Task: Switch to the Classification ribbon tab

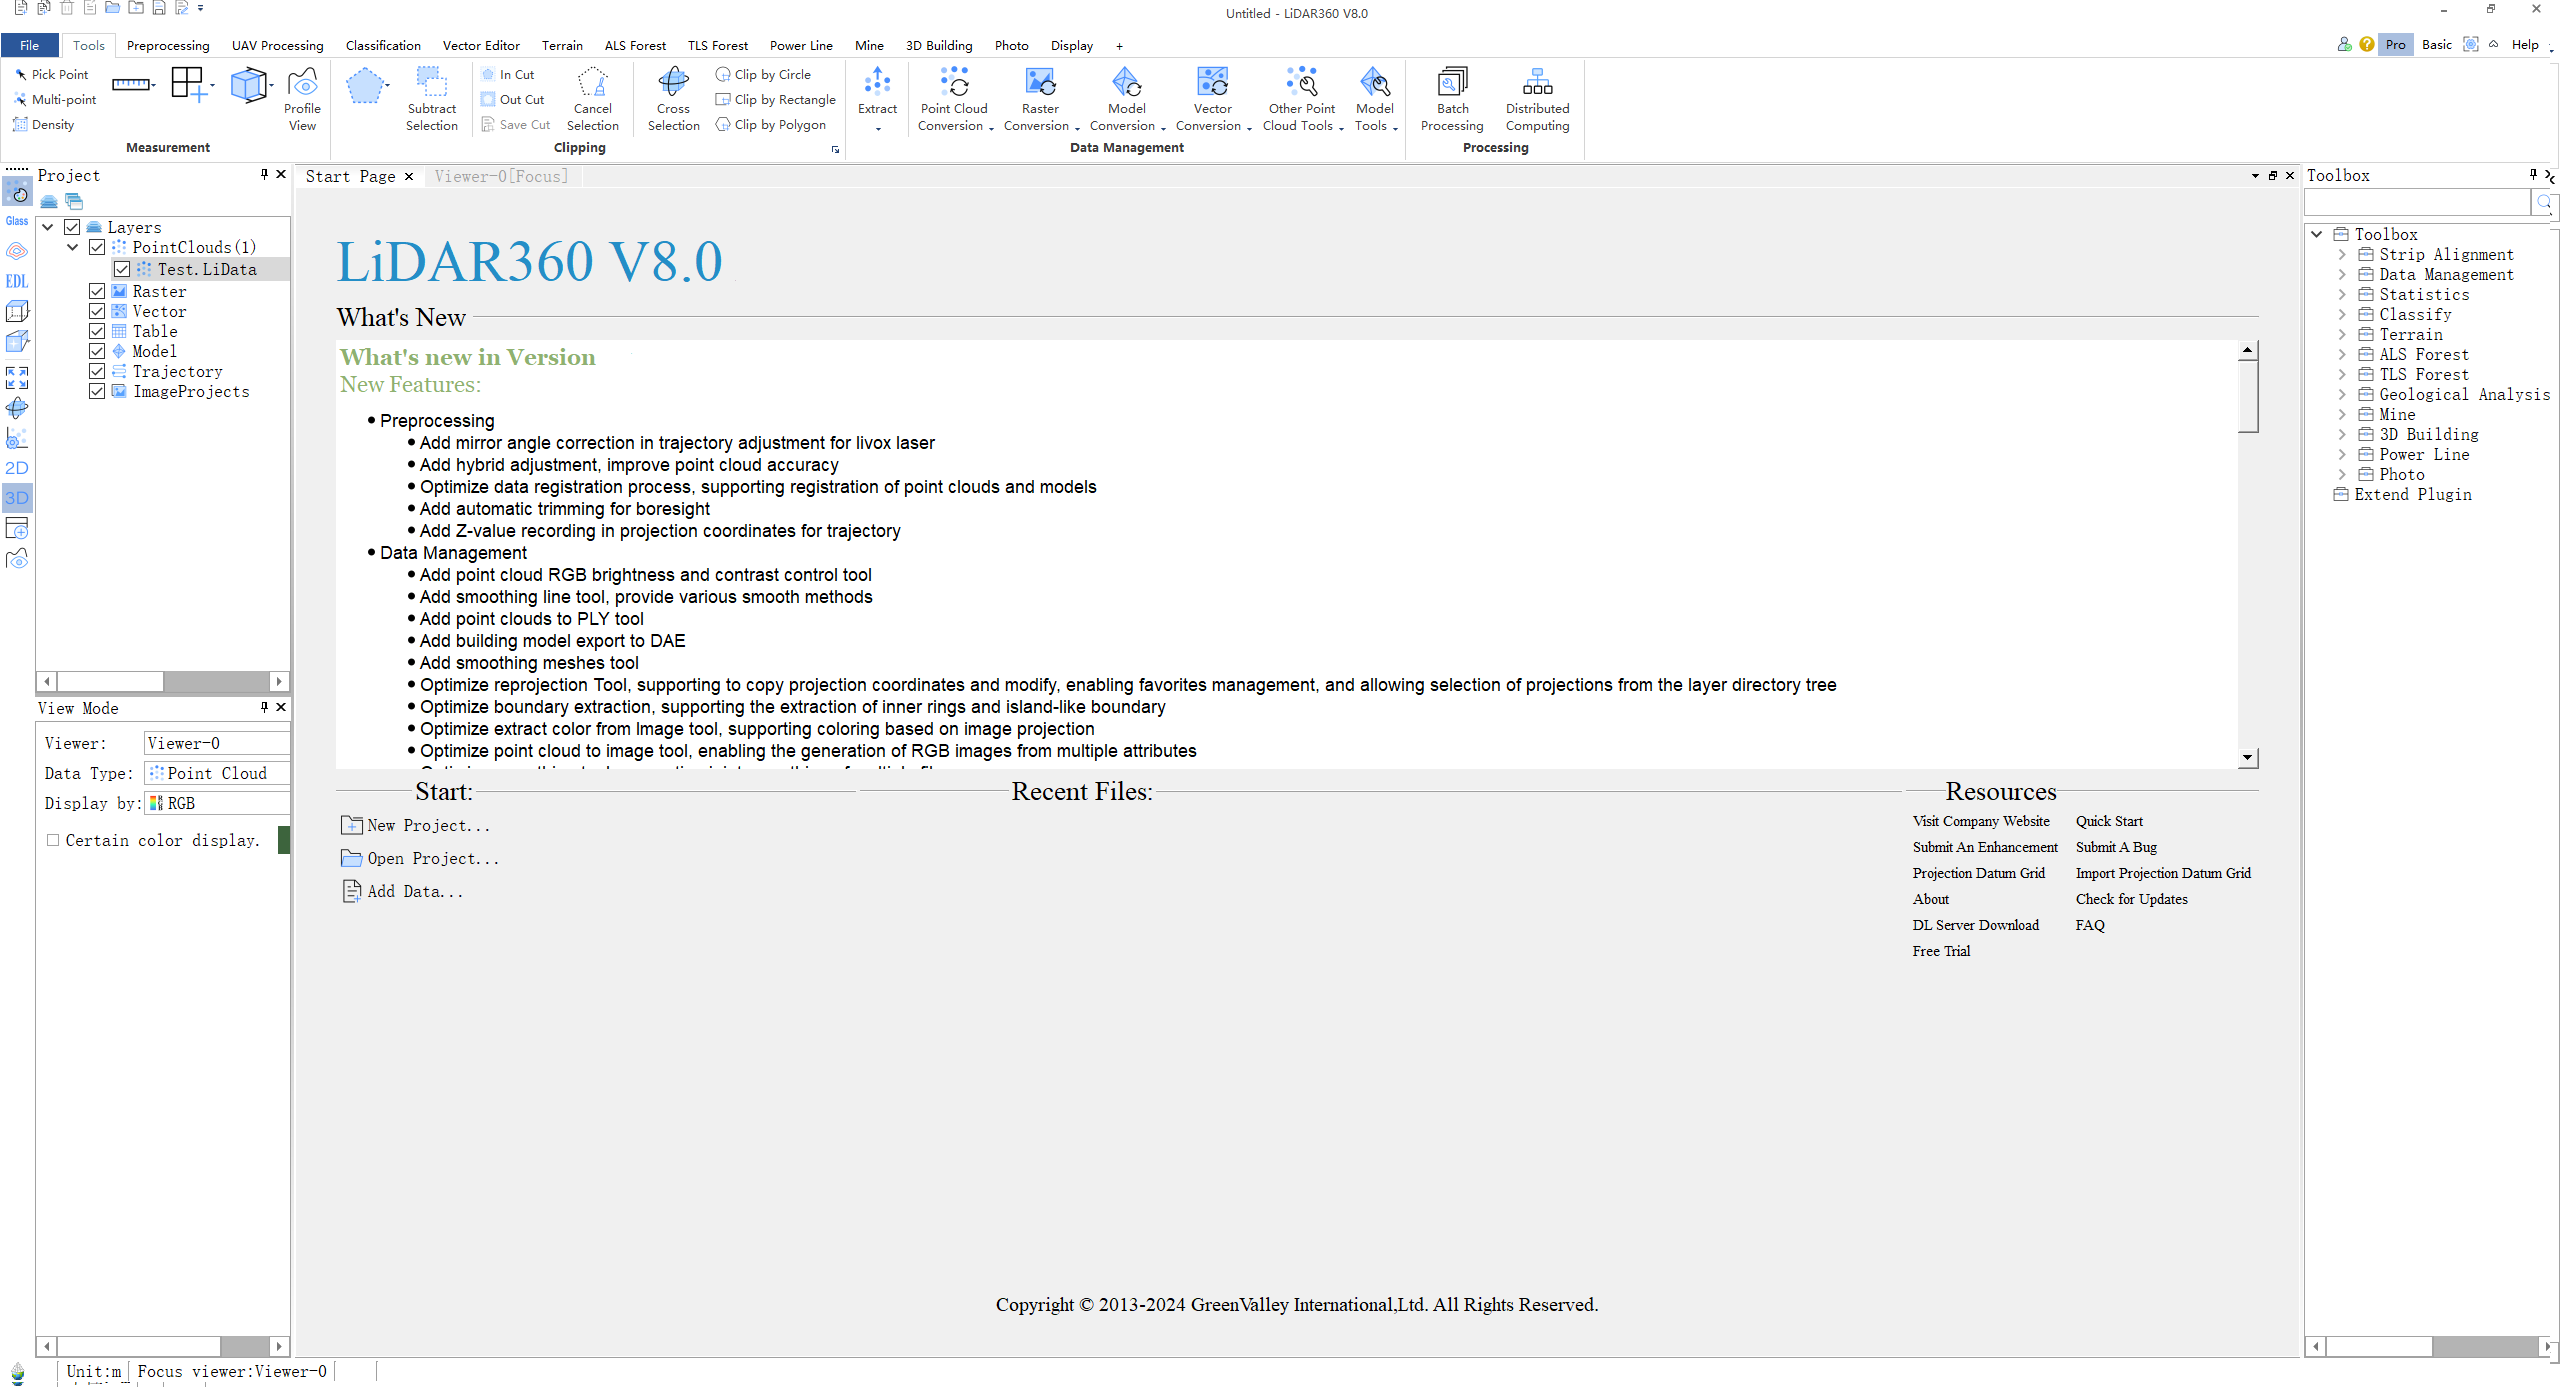Action: tap(383, 45)
